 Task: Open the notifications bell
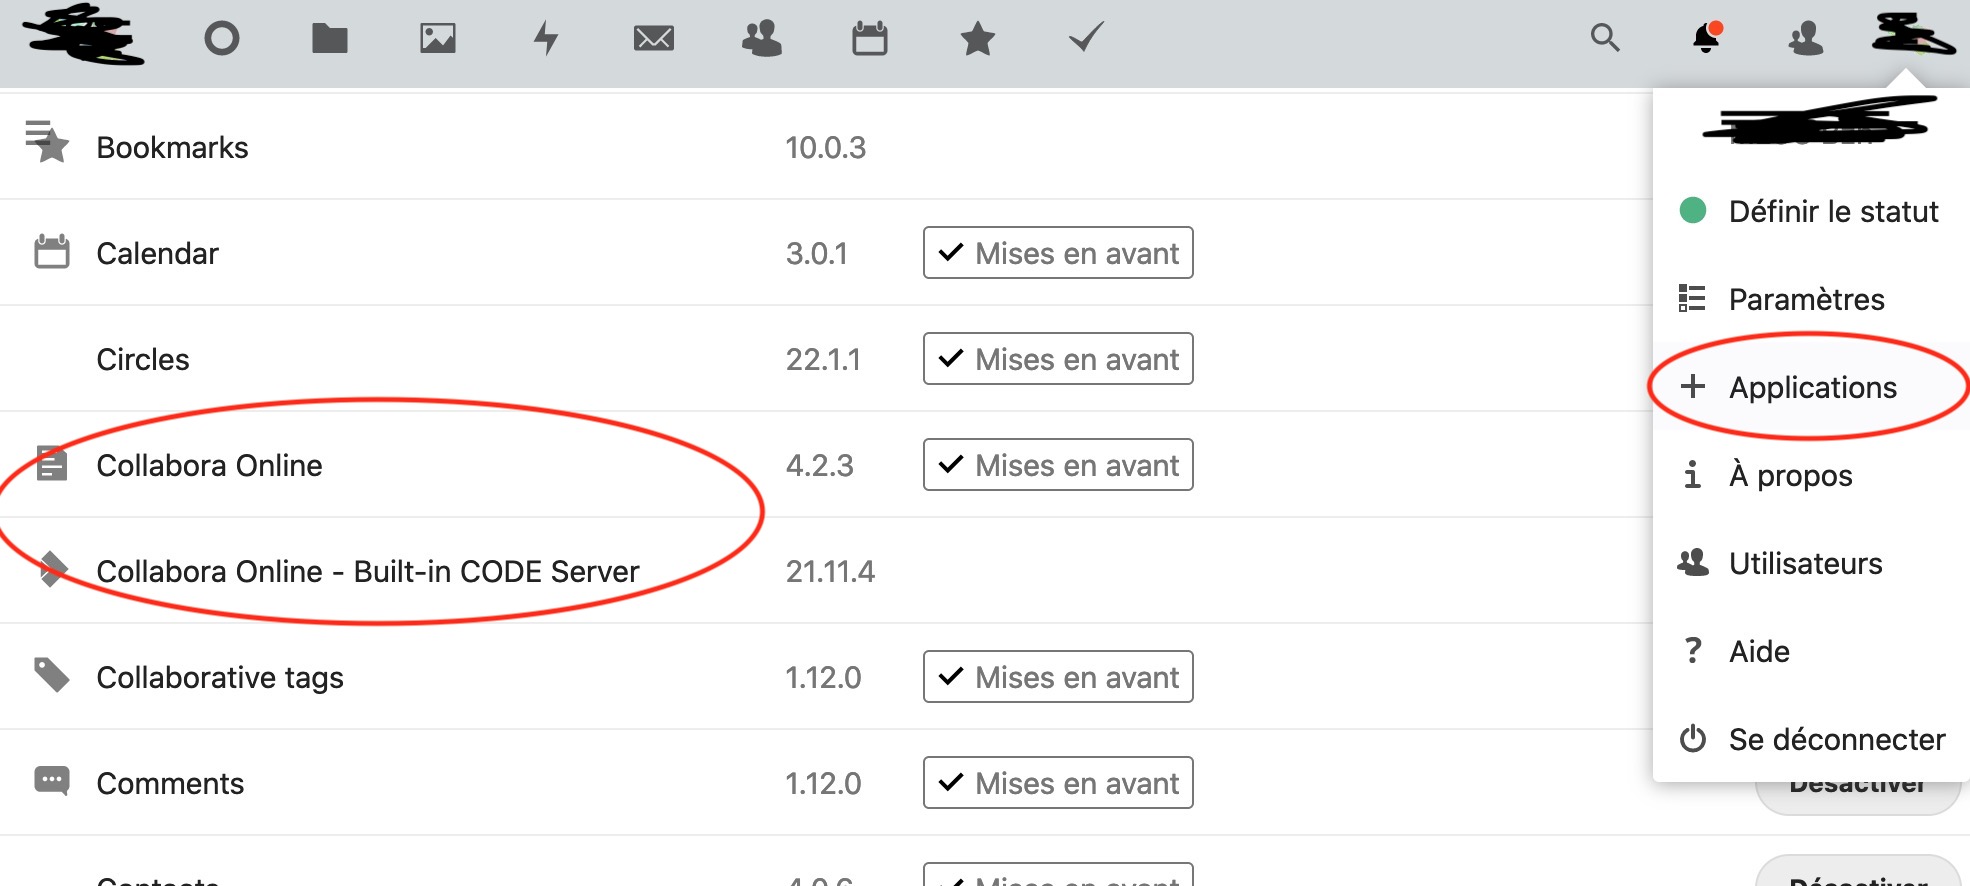coord(1706,38)
